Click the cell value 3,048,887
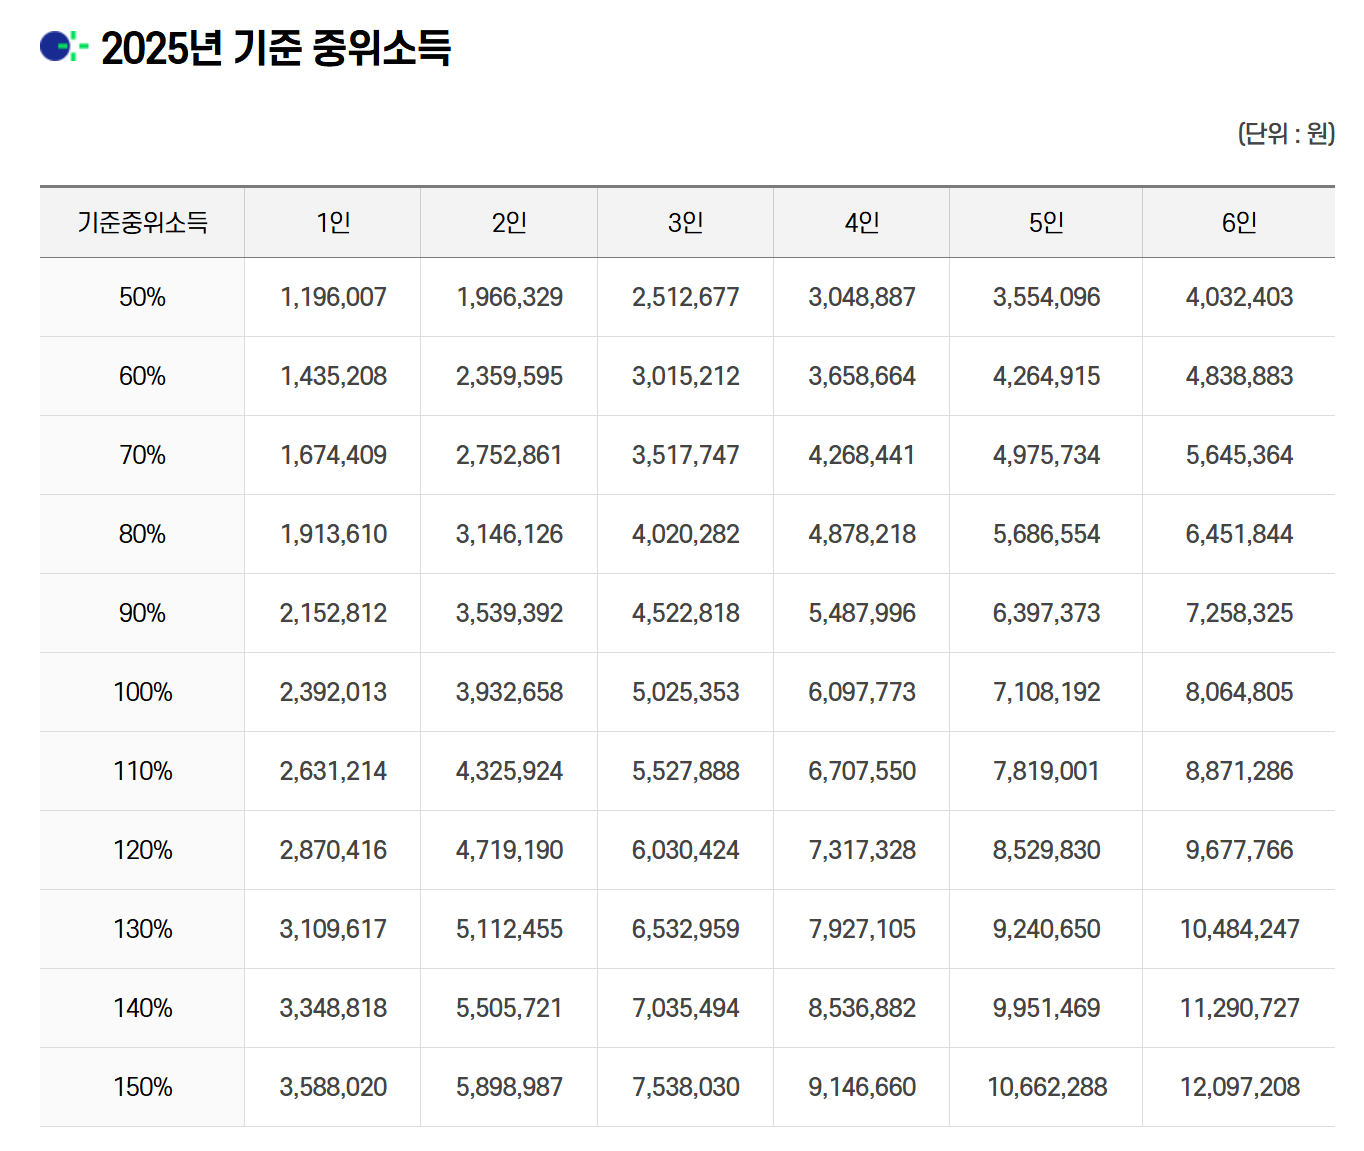 pos(862,297)
